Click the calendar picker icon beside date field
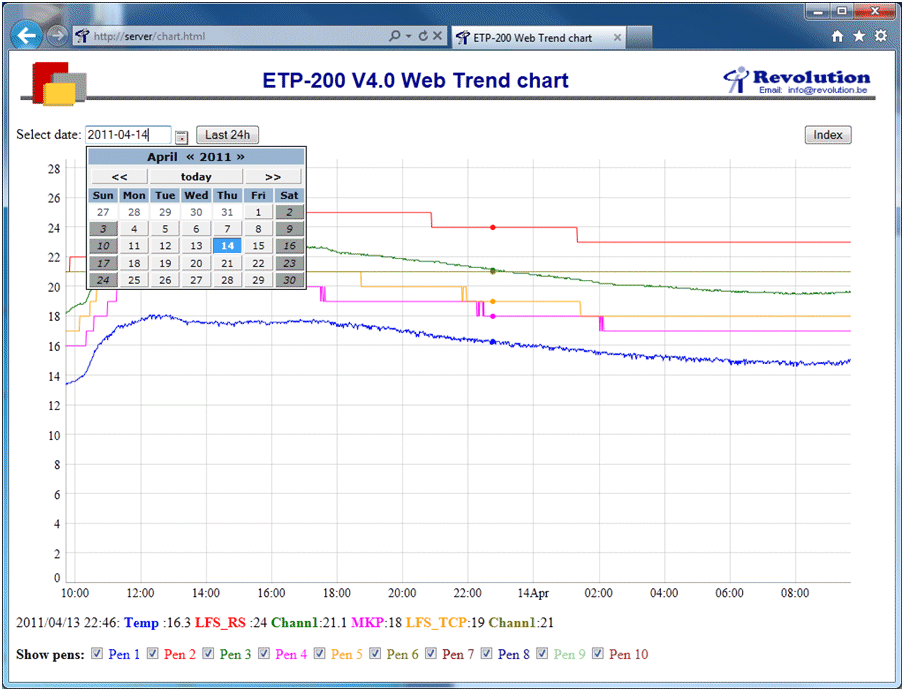 182,137
